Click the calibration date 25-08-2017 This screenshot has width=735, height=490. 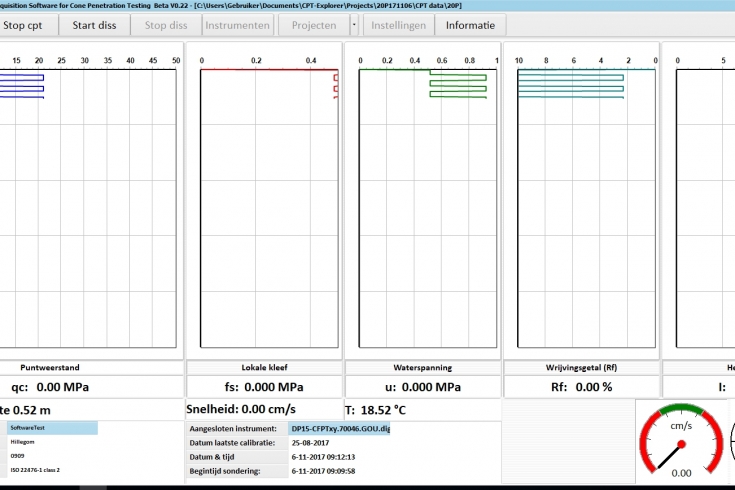(310, 443)
